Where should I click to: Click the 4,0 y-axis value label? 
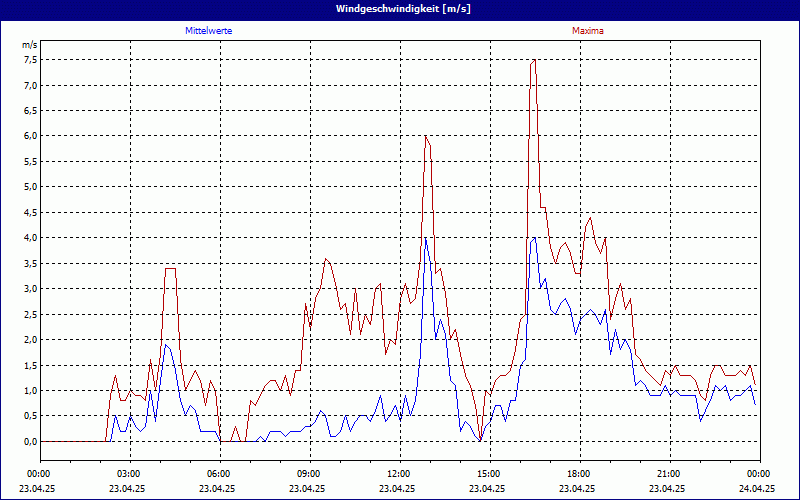[x=30, y=238]
